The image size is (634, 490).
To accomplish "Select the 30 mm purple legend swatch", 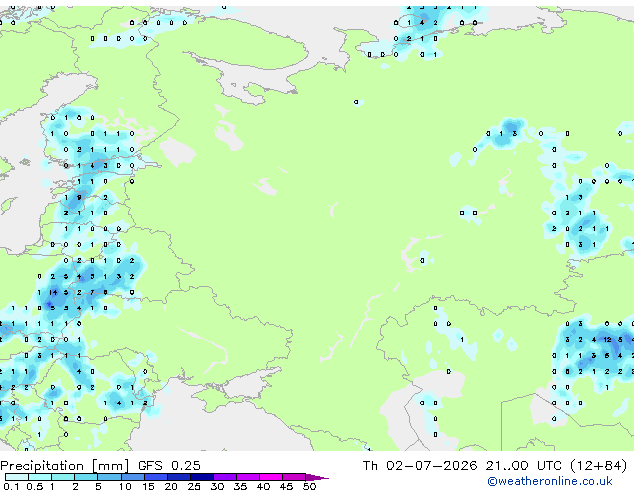I will coord(225,477).
